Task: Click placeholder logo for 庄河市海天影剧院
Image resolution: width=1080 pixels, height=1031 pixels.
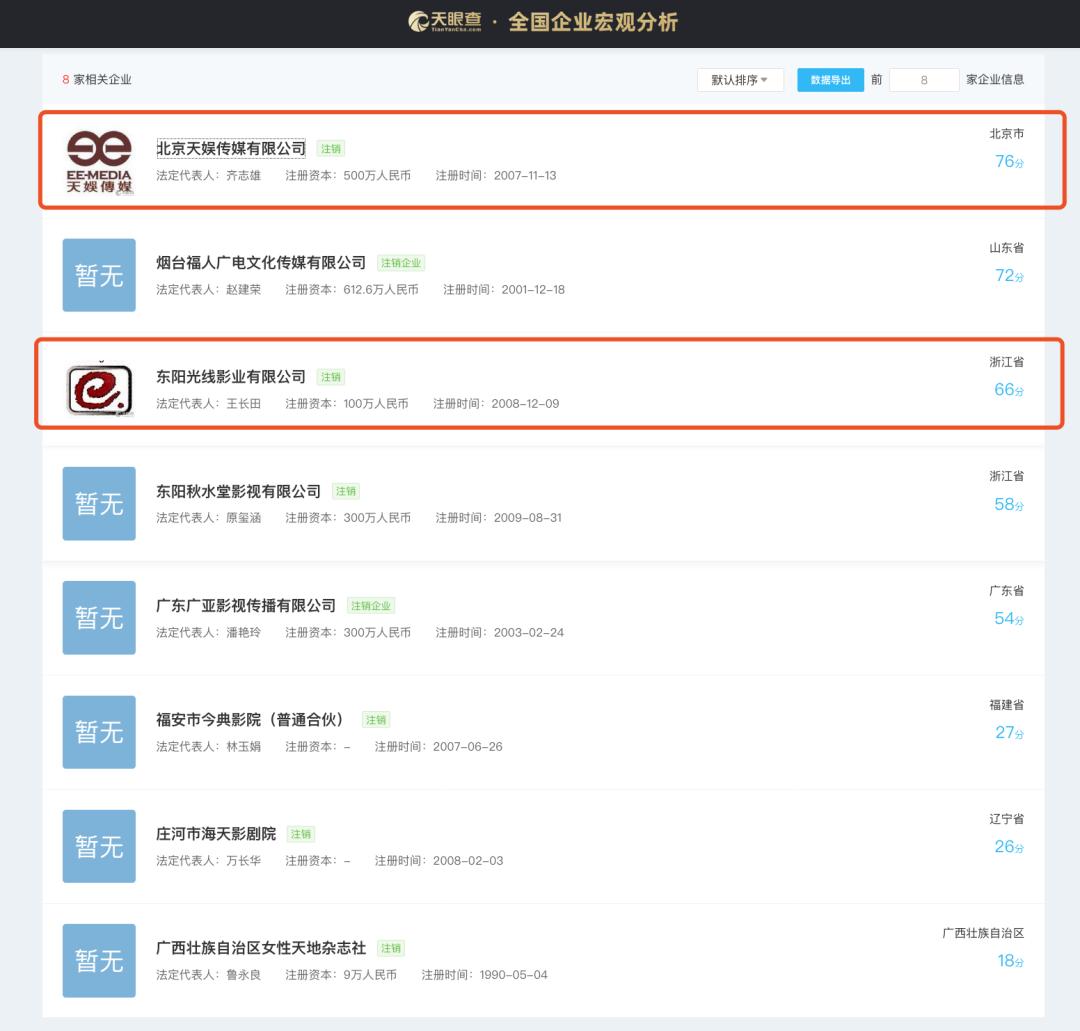Action: [99, 846]
